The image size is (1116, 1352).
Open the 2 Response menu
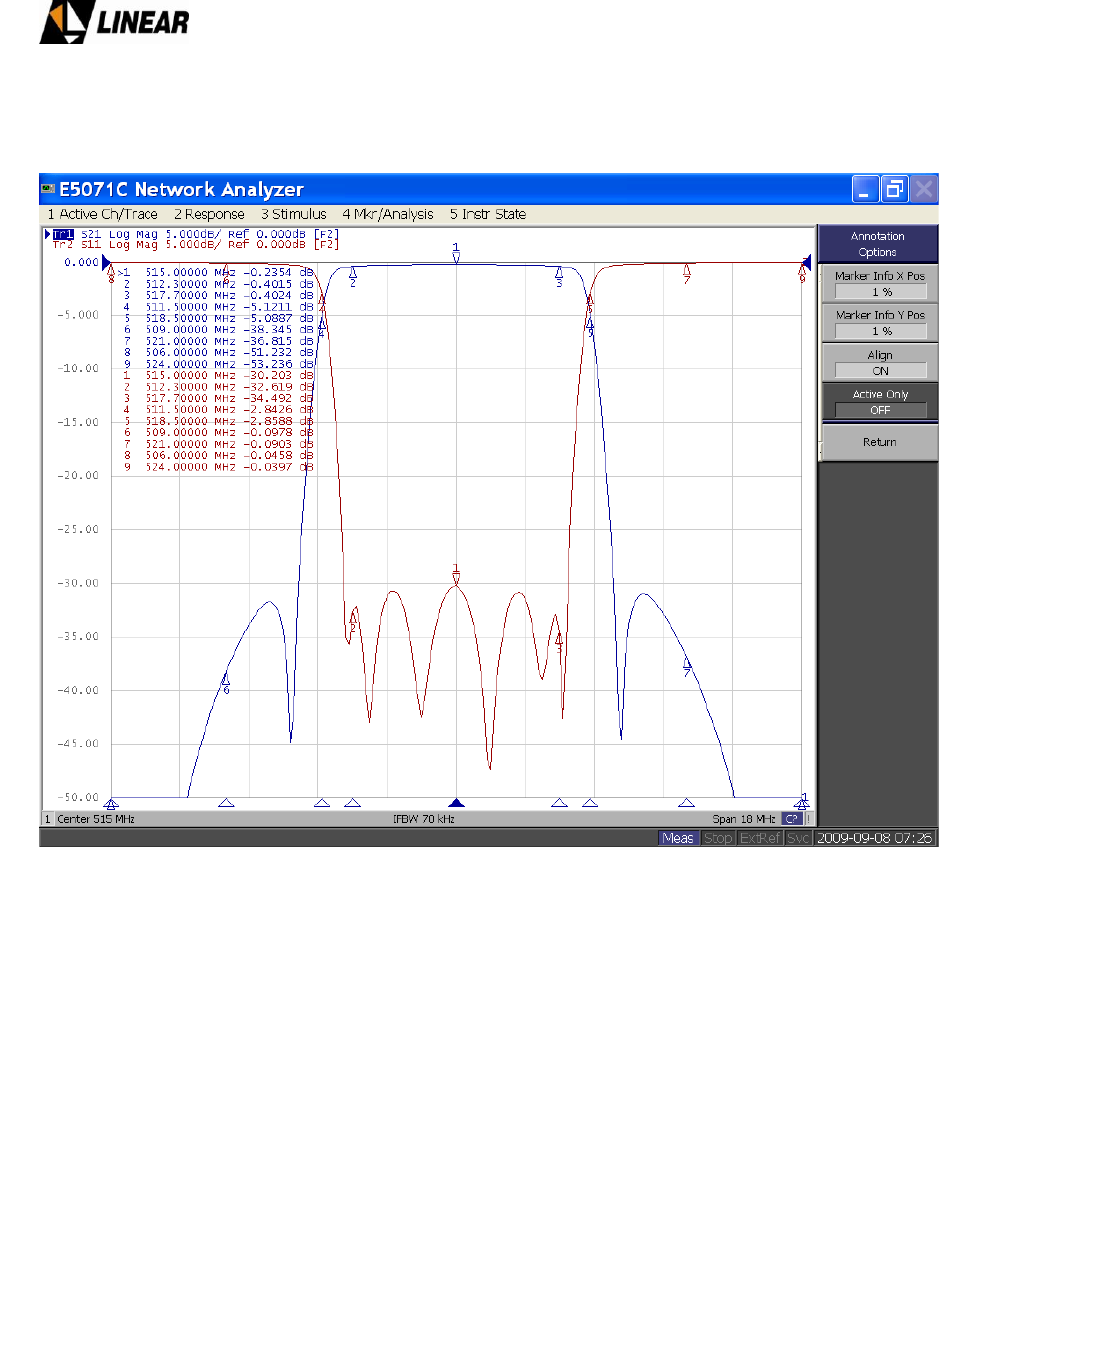(209, 214)
